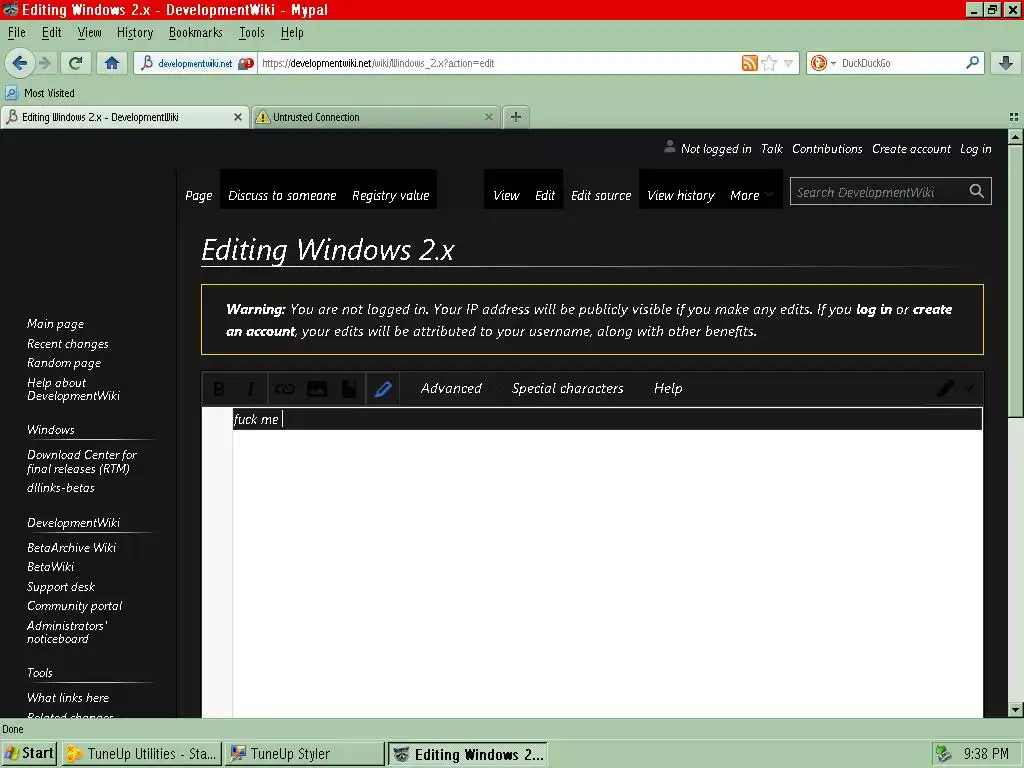The height and width of the screenshot is (768, 1024).
Task: Subscribe via the RSS feed icon
Action: [x=750, y=63]
